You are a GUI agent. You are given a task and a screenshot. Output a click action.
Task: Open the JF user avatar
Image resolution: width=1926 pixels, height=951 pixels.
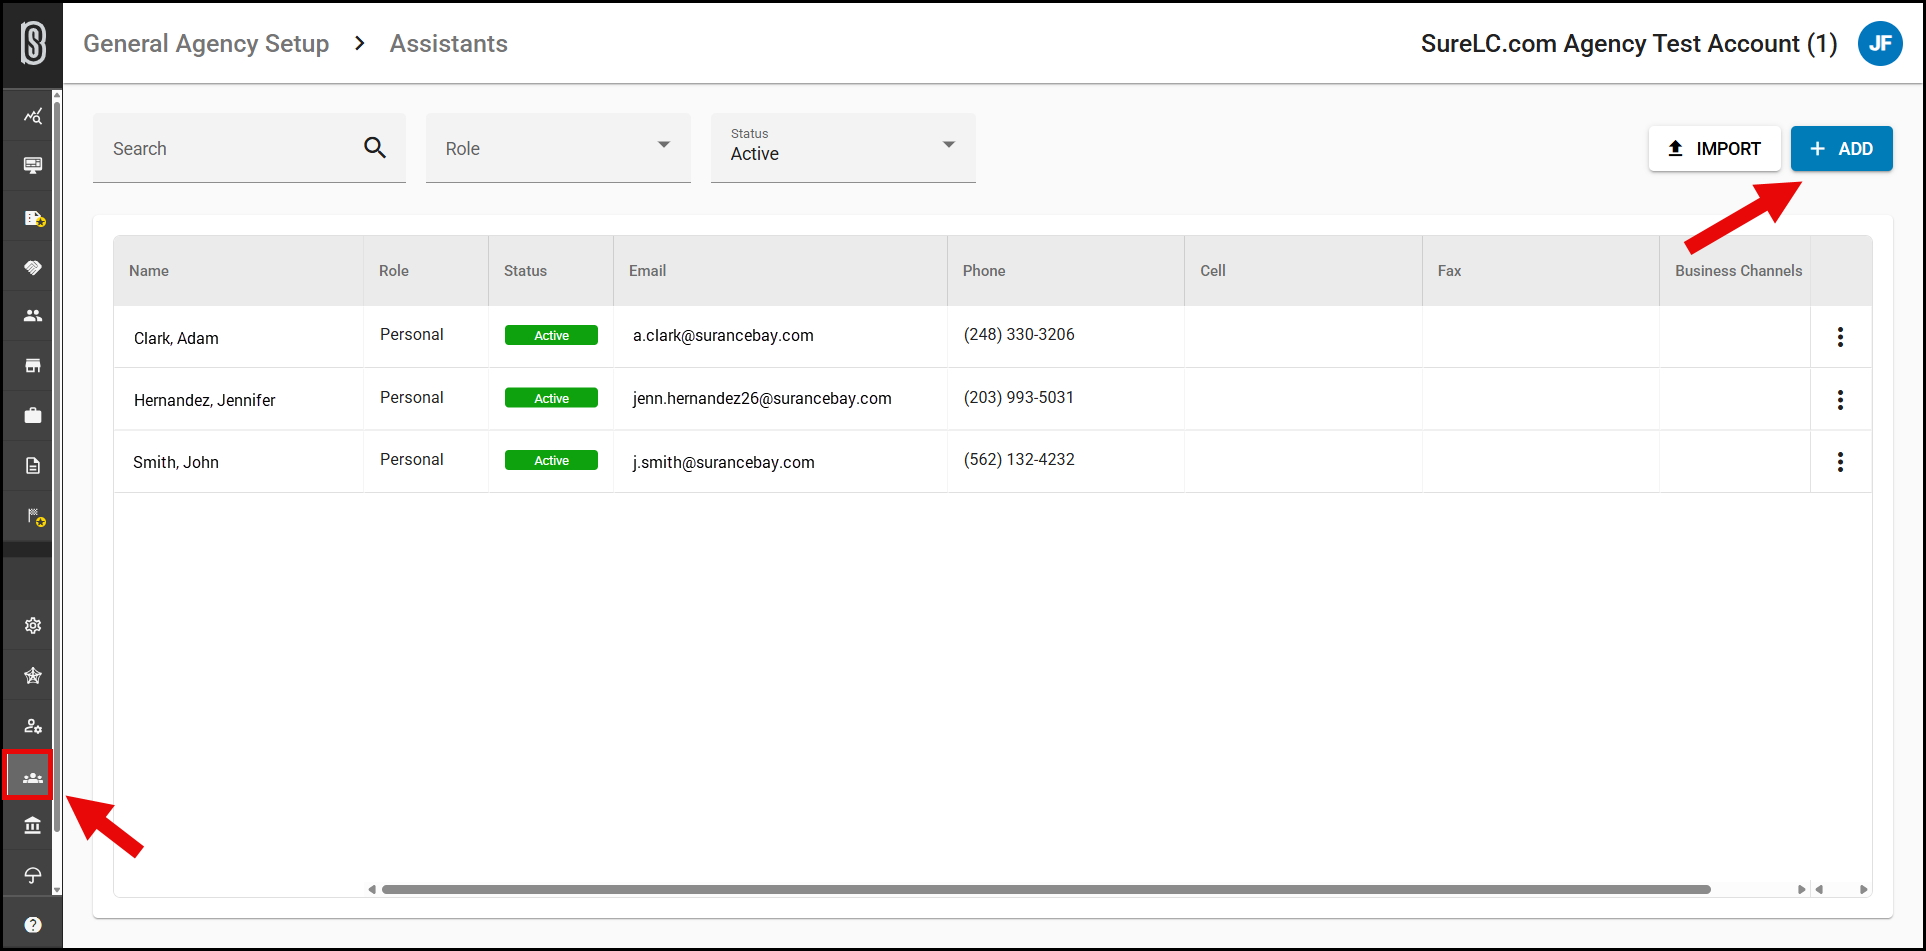coord(1880,44)
